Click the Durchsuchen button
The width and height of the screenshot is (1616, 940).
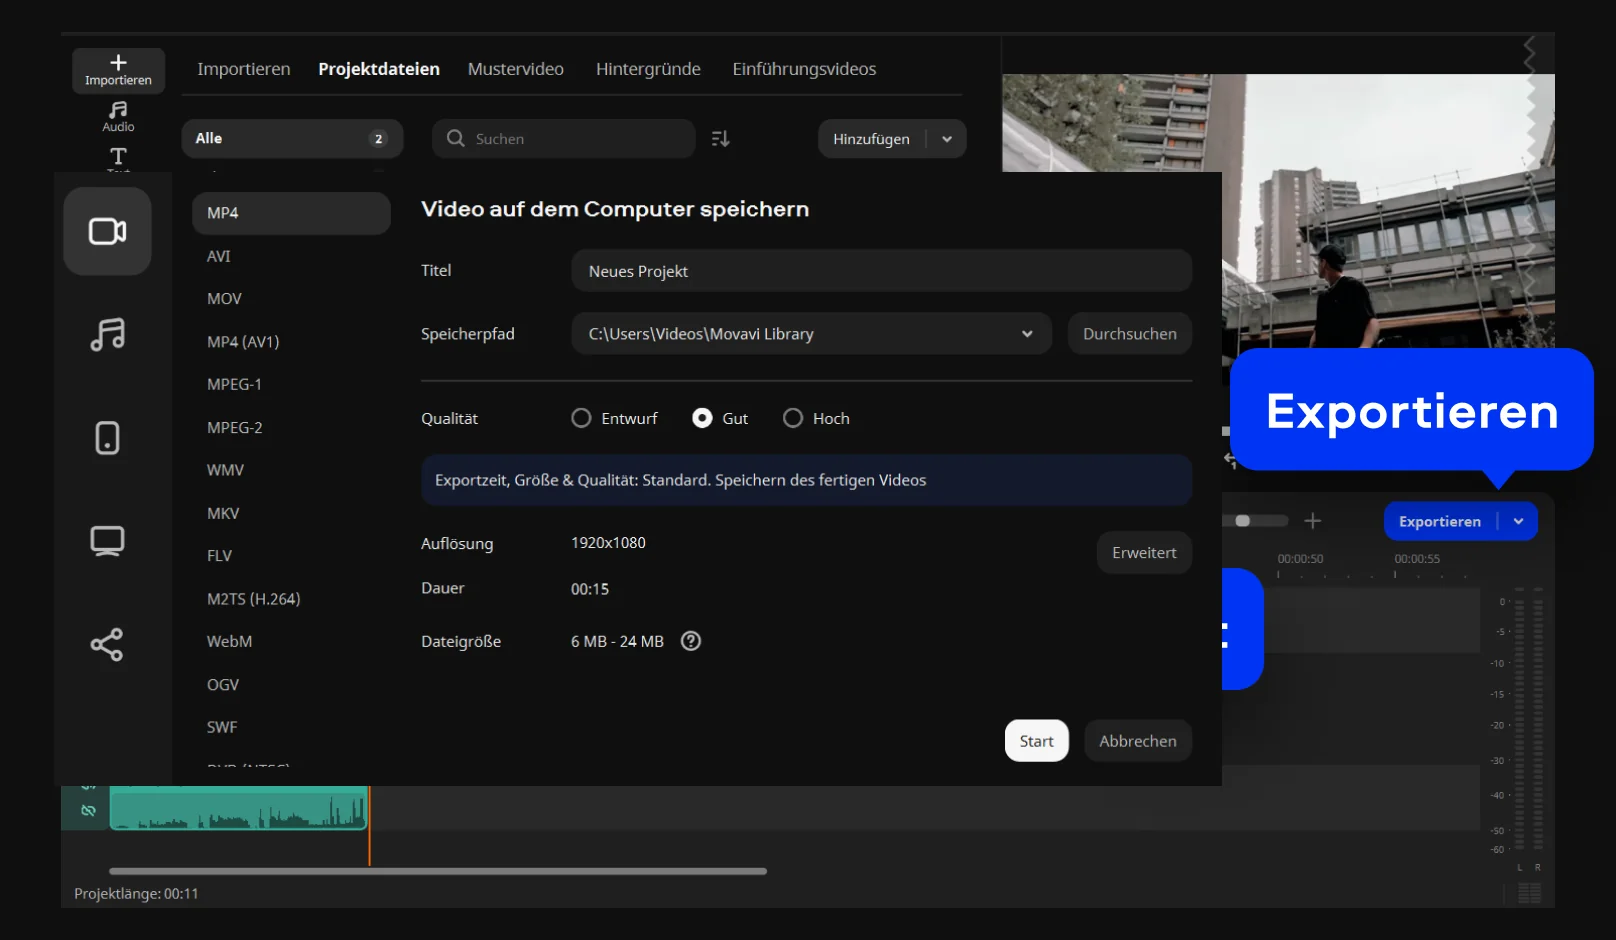pos(1129,334)
